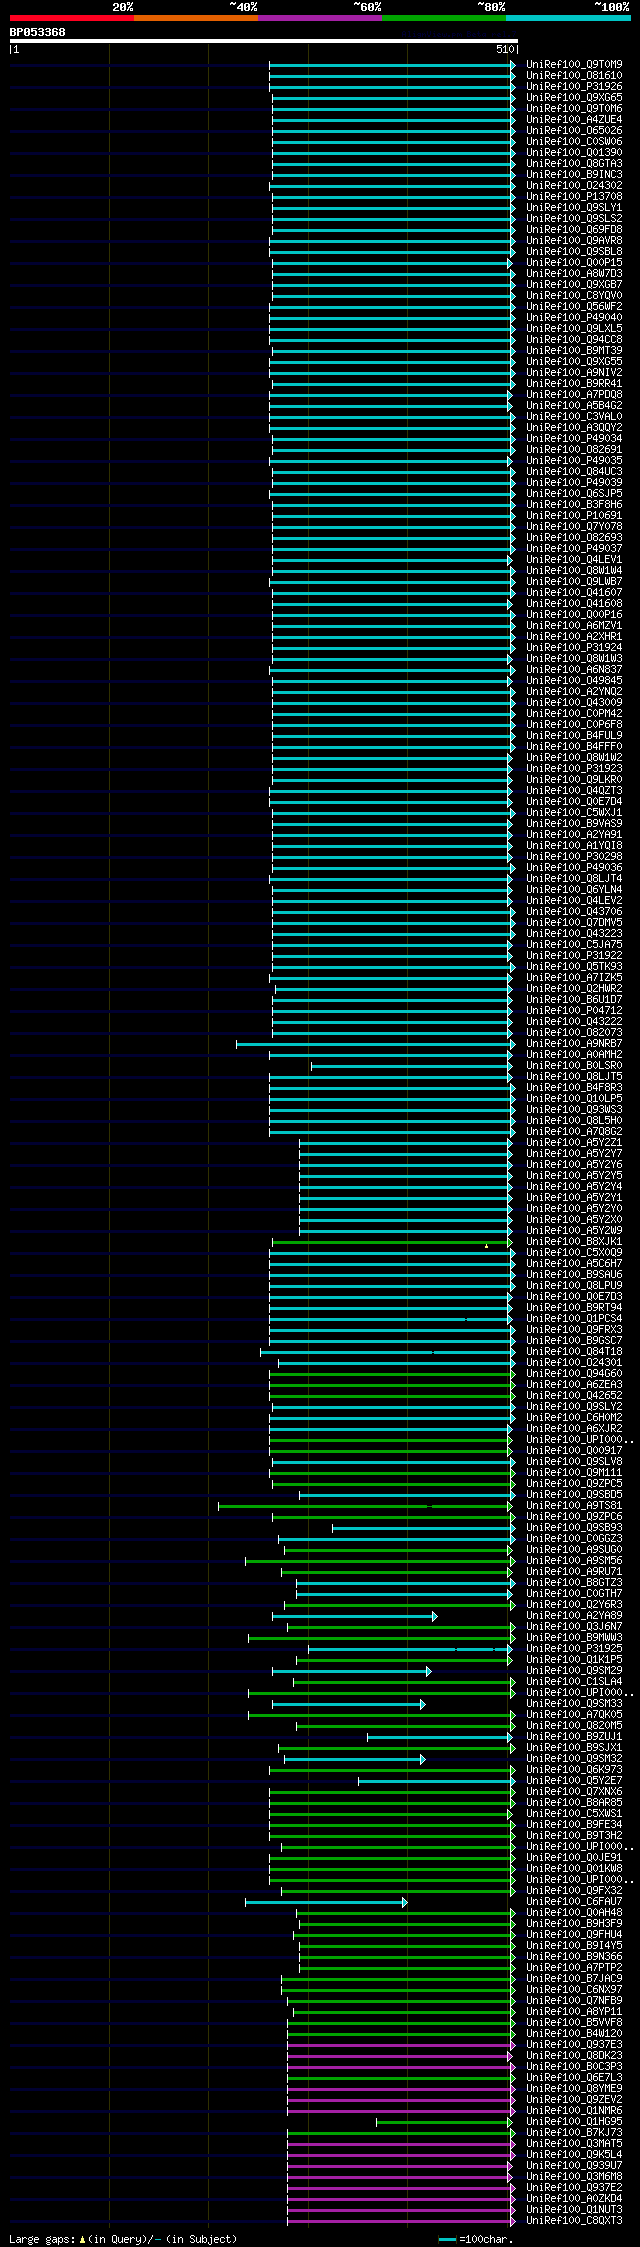Select label UniRef100_B9INC3

(574, 175)
